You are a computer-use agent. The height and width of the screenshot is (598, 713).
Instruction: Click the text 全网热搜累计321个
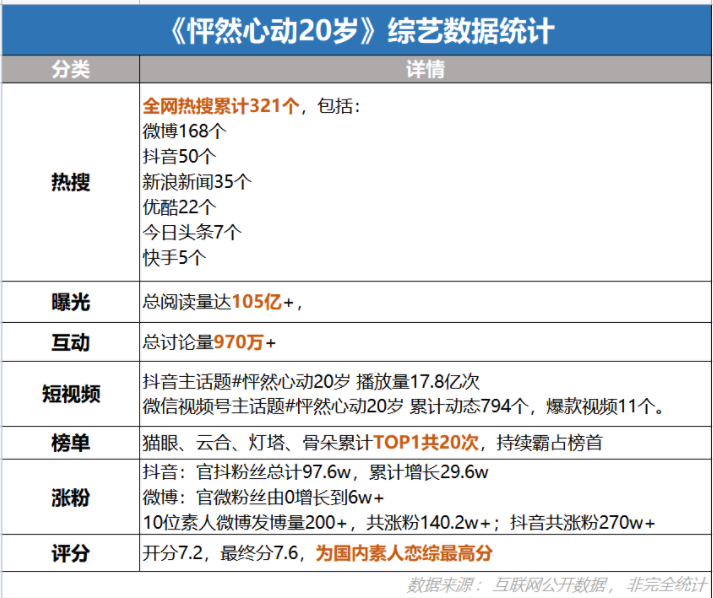221,106
